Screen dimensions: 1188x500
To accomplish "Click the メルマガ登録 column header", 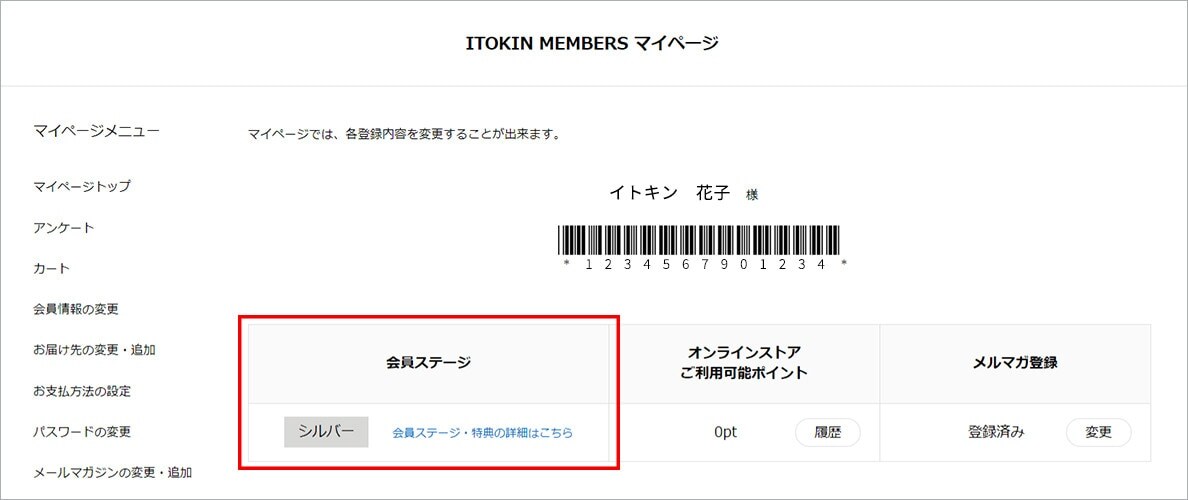I will coord(1014,363).
